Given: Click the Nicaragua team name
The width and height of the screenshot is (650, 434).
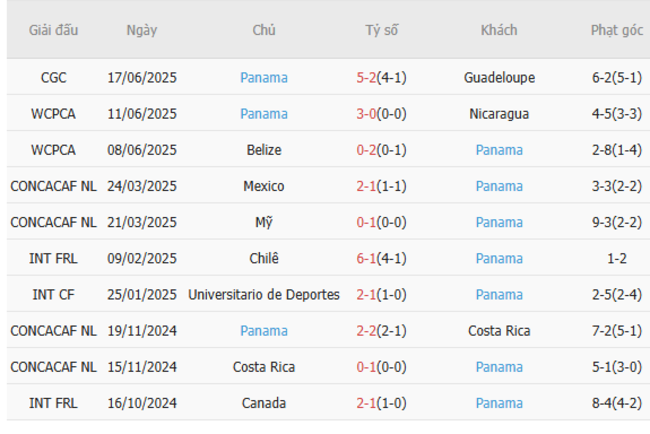Looking at the screenshot, I should click(x=499, y=114).
